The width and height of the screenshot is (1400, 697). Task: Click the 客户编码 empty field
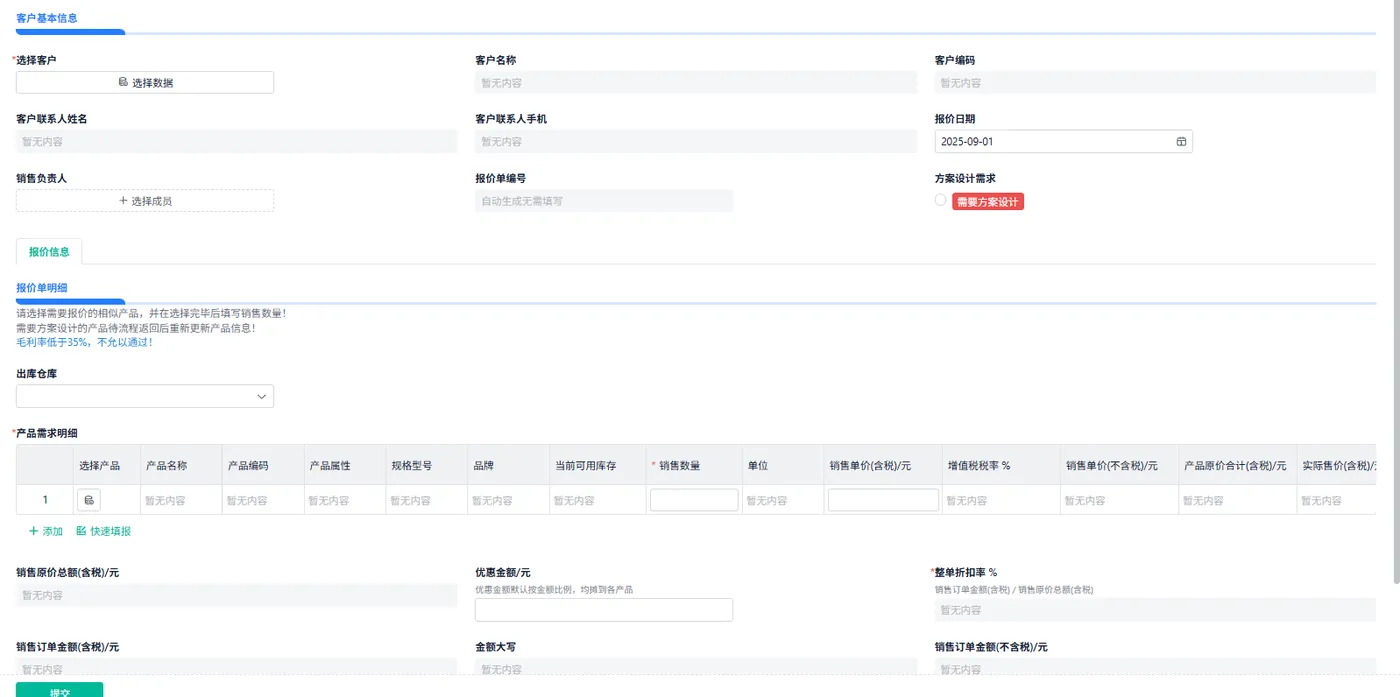1155,83
